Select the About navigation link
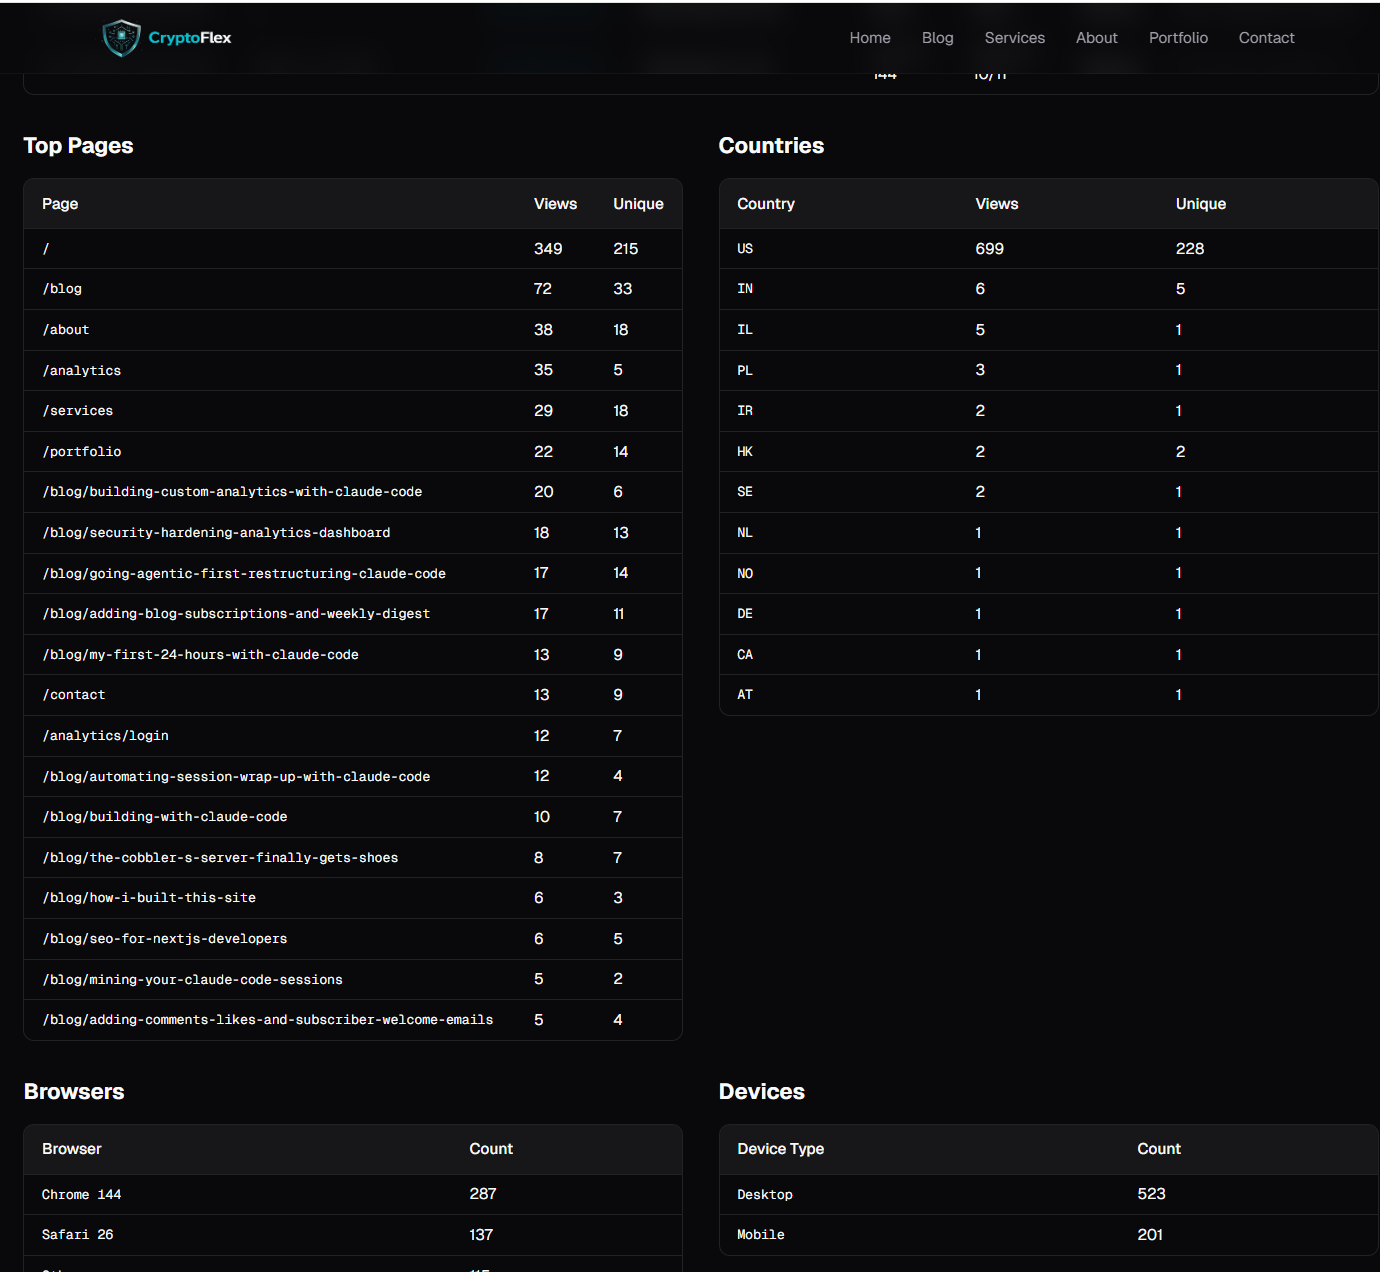1380x1272 pixels. [1096, 37]
